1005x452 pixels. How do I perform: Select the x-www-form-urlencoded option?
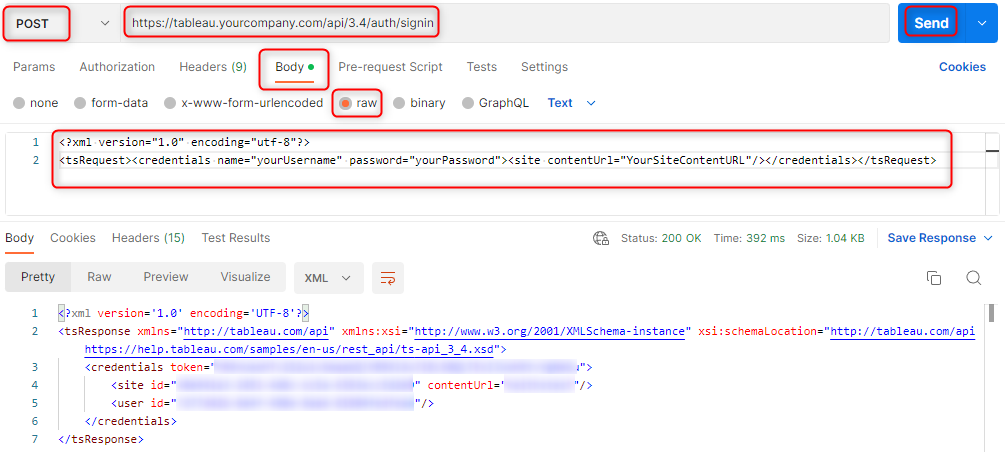tap(244, 103)
